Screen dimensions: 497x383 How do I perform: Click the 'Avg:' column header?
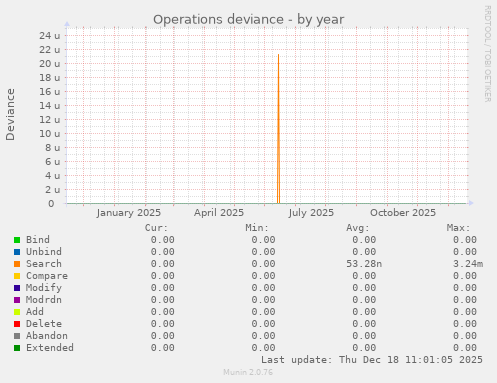click(x=358, y=228)
